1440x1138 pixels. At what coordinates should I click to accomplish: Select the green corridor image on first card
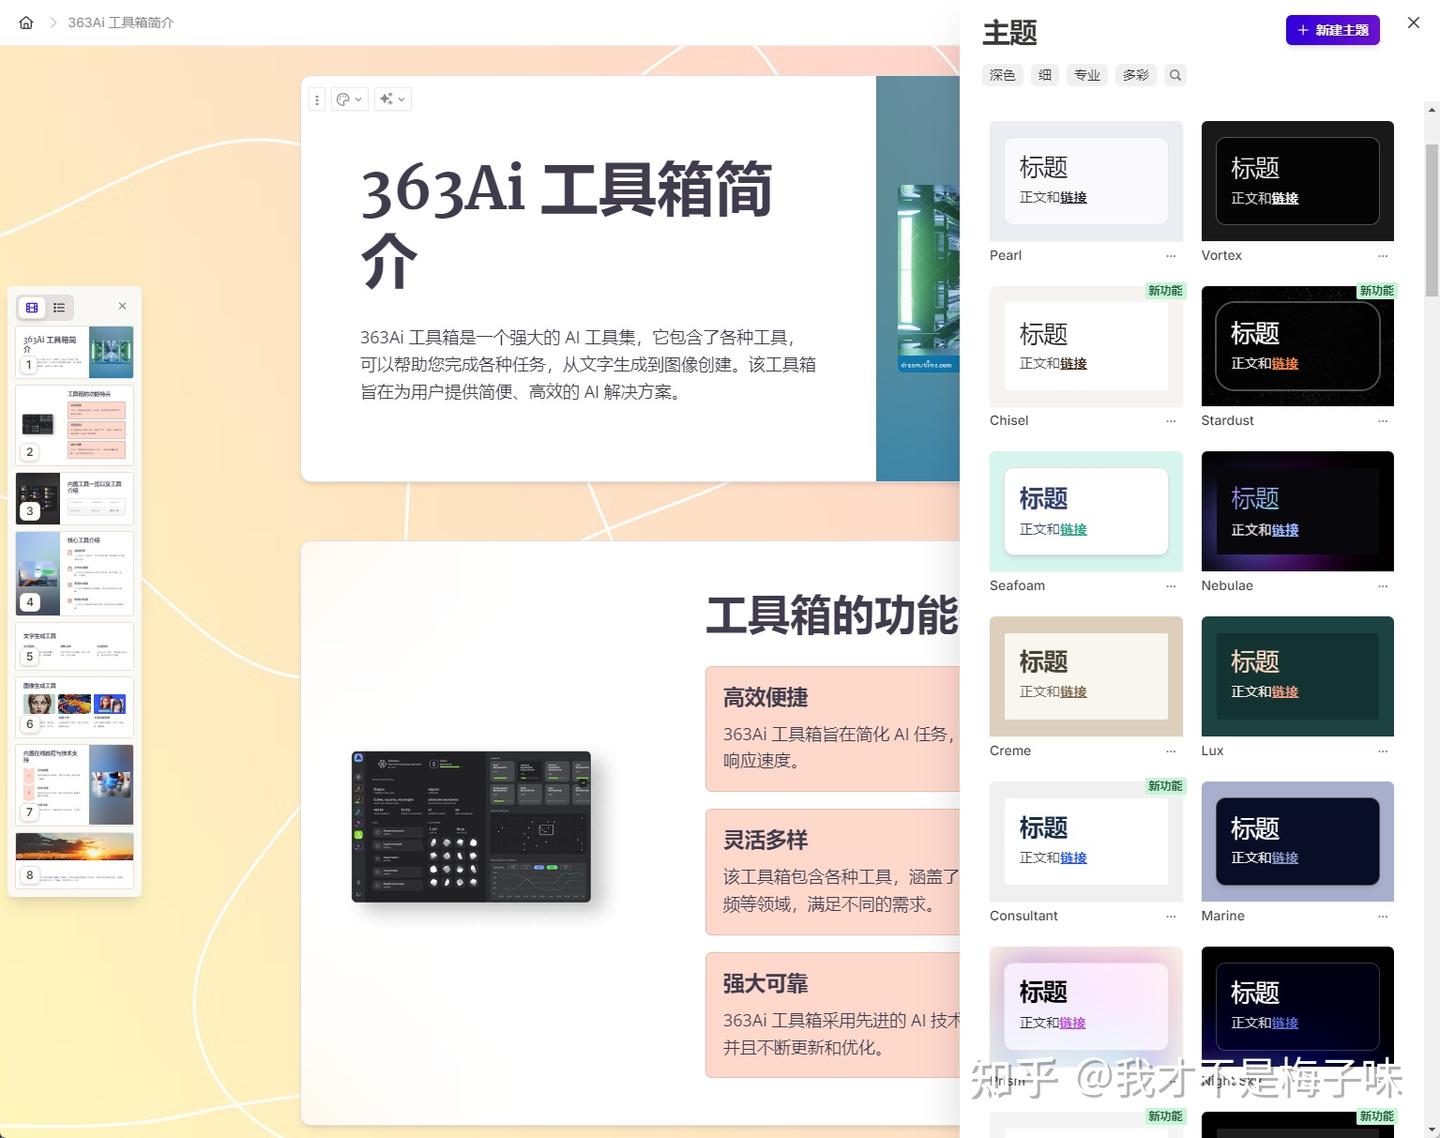[x=928, y=278]
